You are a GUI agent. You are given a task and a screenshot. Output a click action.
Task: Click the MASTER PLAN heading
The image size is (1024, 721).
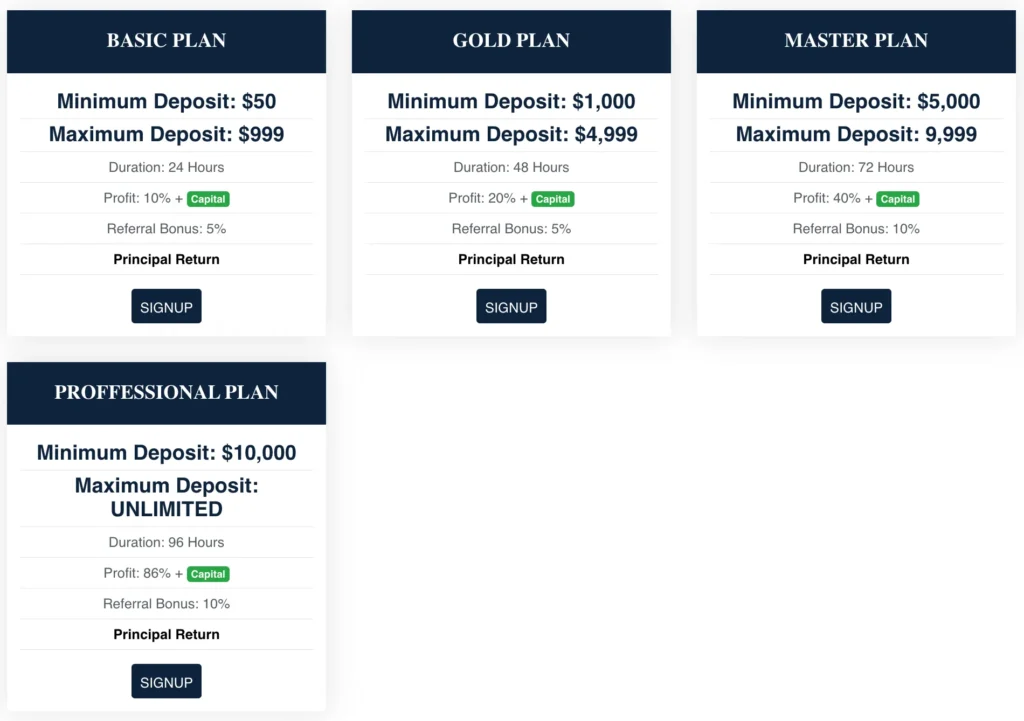[x=856, y=41]
